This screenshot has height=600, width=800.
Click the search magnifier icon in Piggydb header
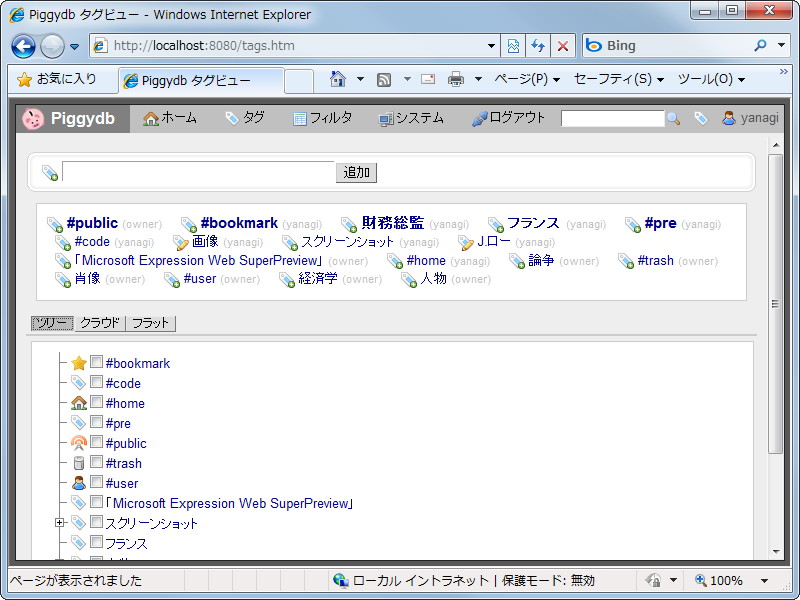(674, 118)
